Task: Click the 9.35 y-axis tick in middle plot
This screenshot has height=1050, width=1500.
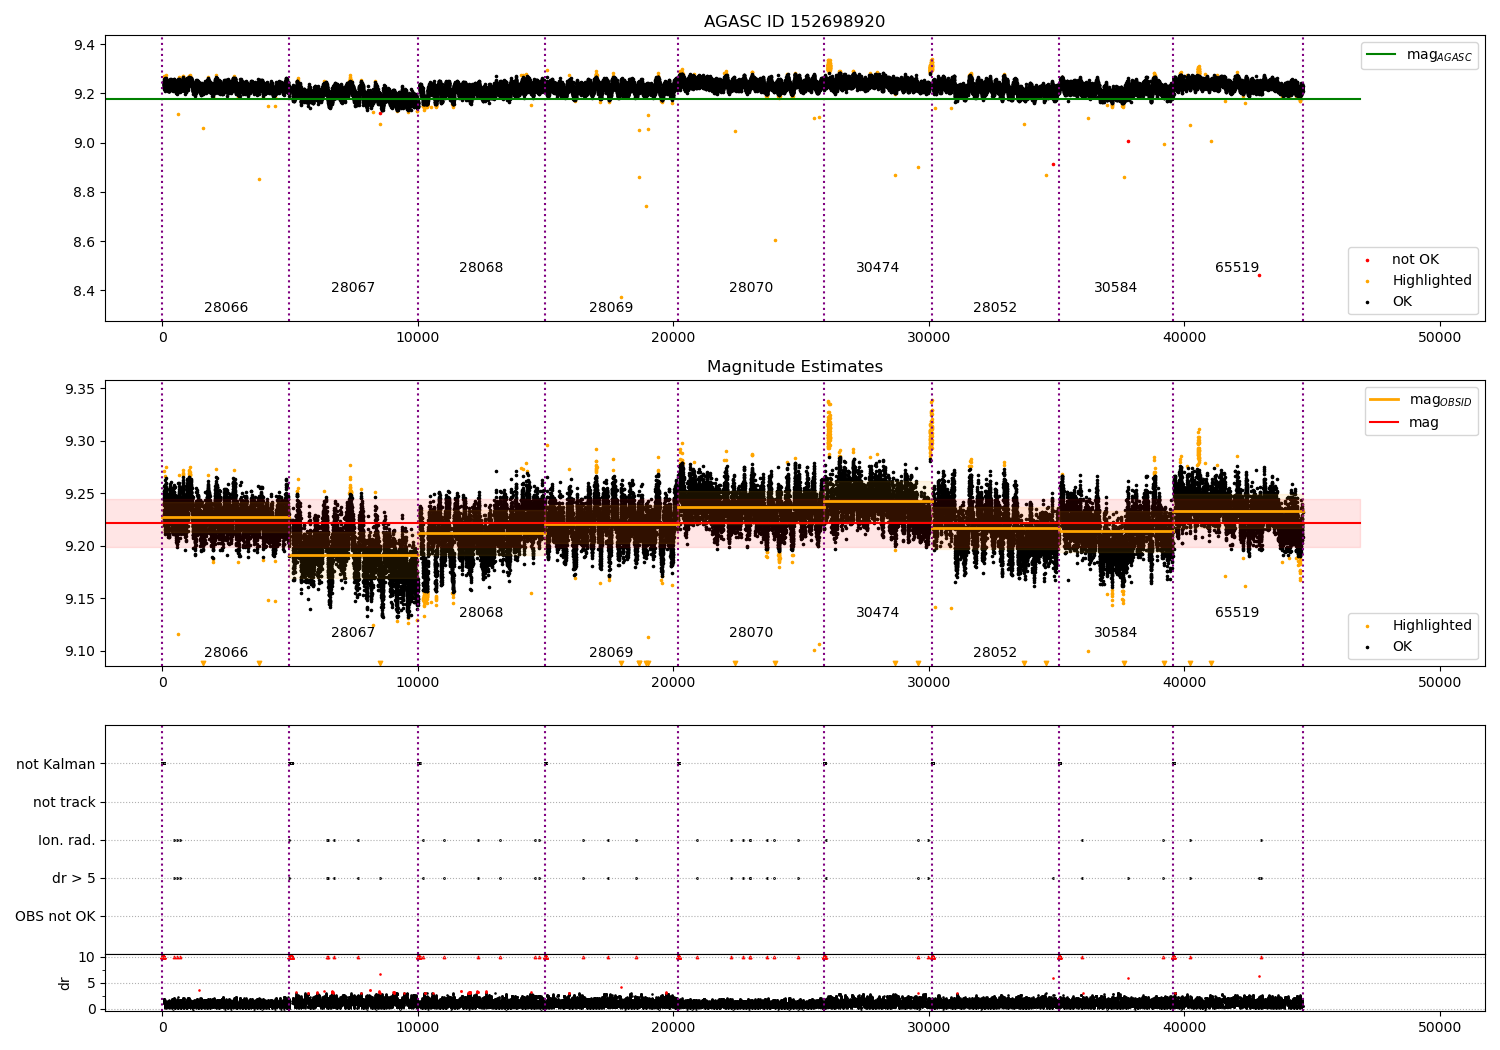Action: [80, 389]
